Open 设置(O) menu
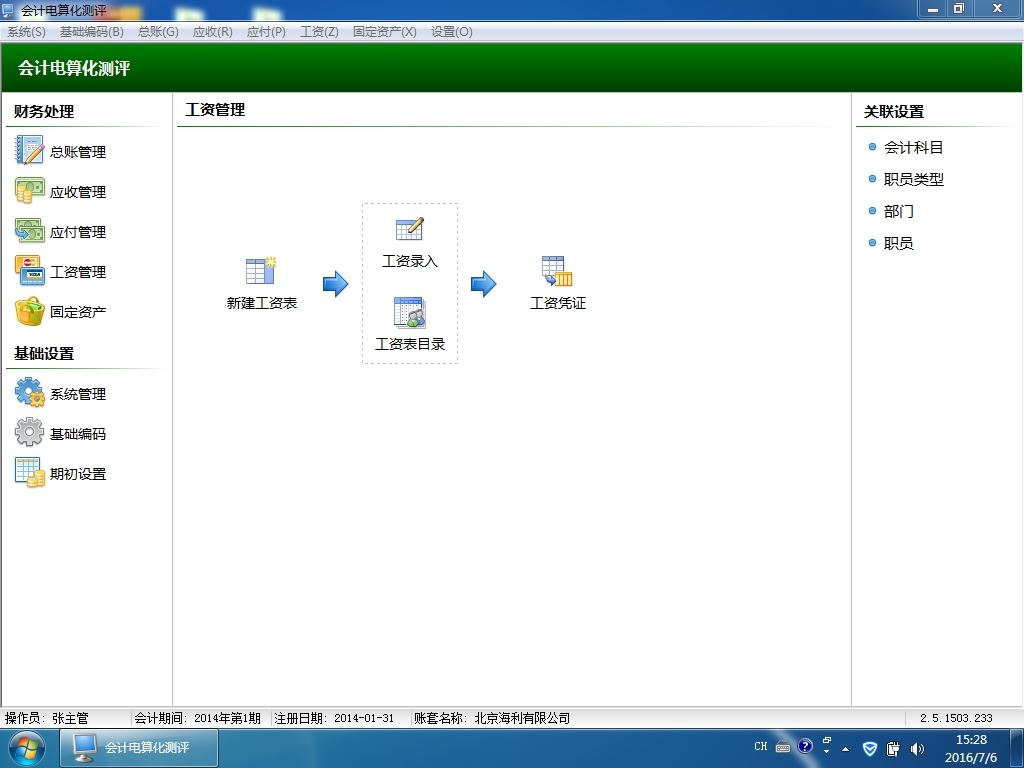 451,31
